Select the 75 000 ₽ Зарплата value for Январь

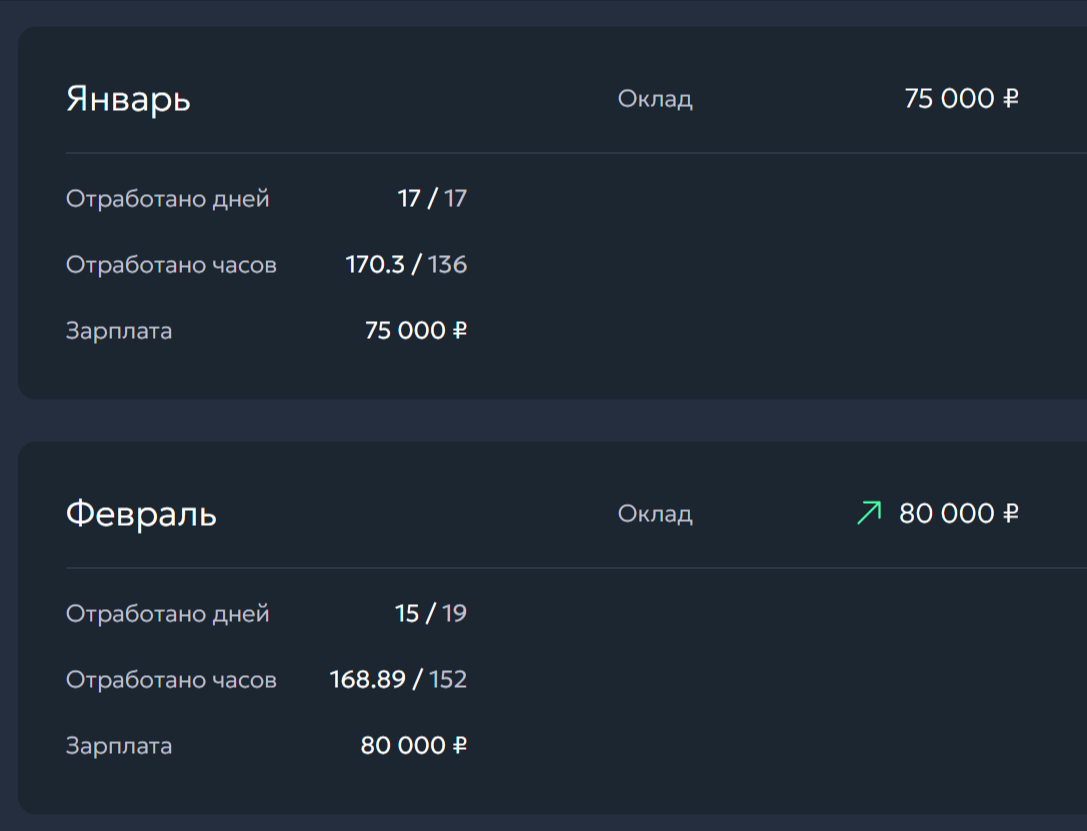416,331
